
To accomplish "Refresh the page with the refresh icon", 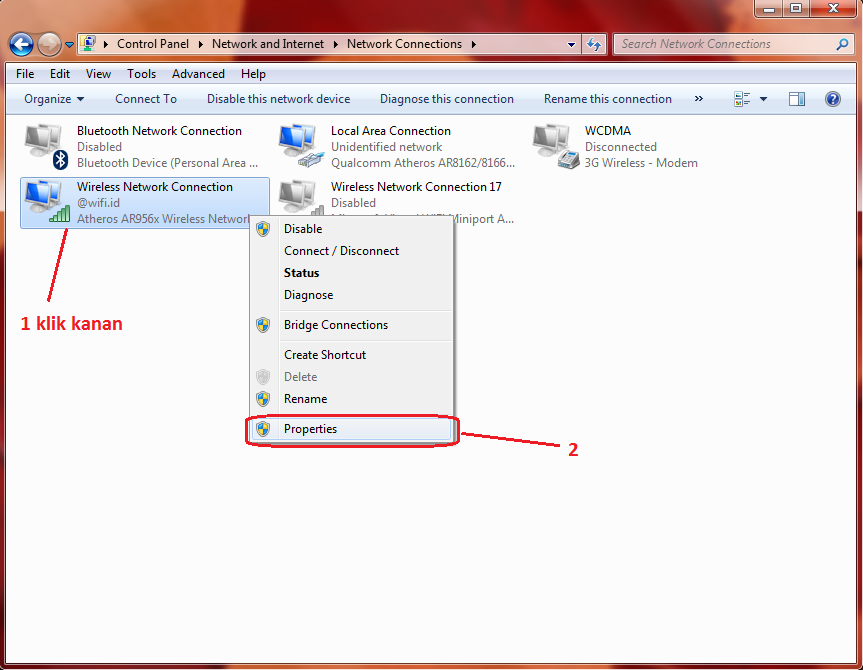I will [x=593, y=44].
